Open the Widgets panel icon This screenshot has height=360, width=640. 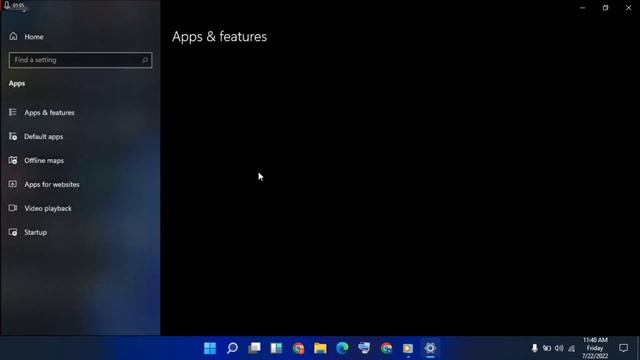coord(276,348)
